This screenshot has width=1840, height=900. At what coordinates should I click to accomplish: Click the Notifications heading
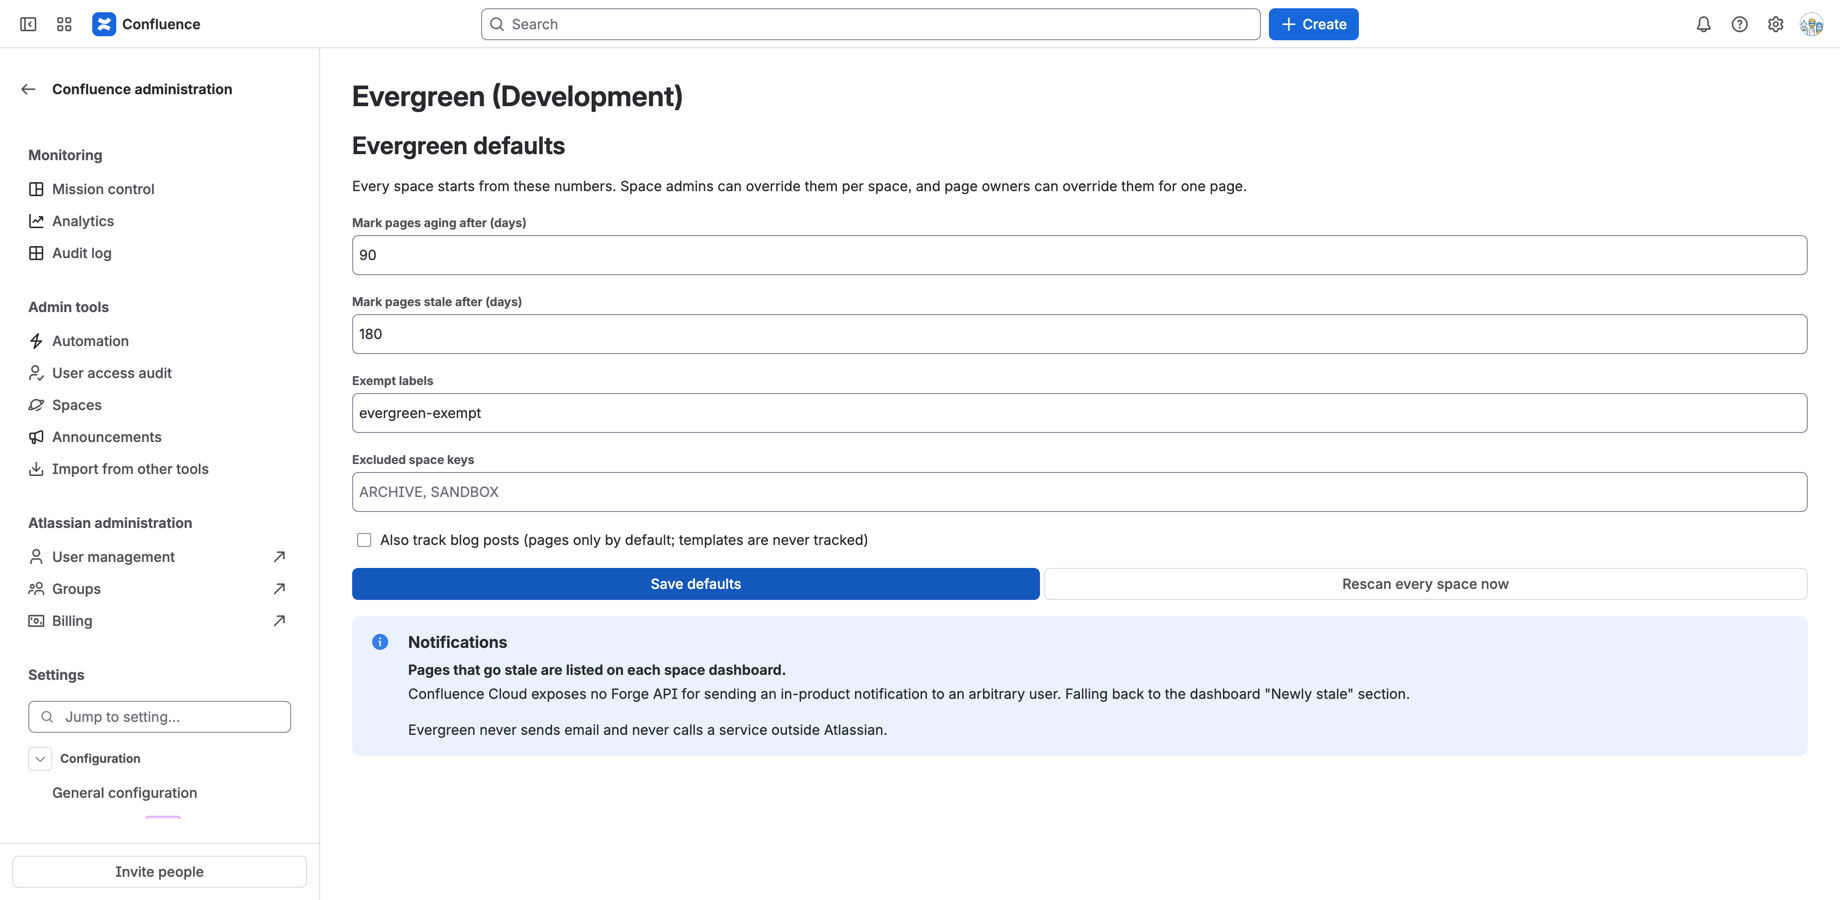pyautogui.click(x=457, y=642)
